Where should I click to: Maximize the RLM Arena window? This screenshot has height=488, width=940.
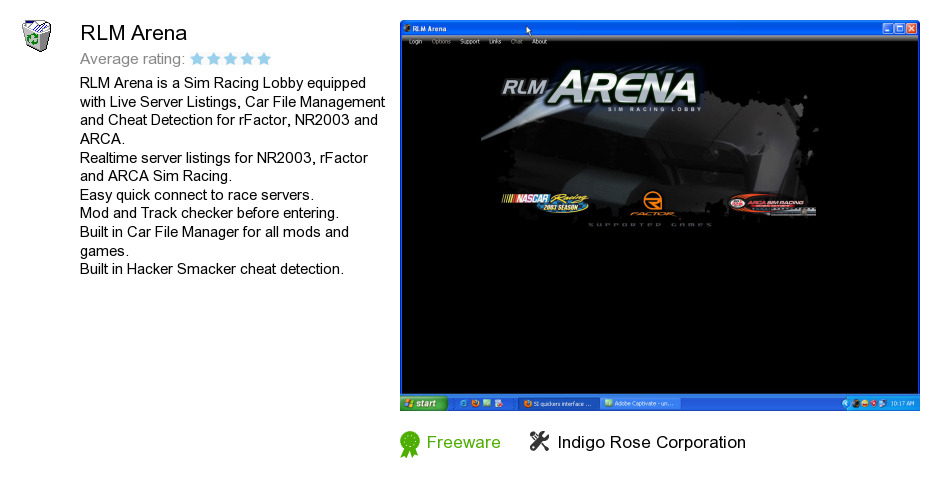coord(900,28)
